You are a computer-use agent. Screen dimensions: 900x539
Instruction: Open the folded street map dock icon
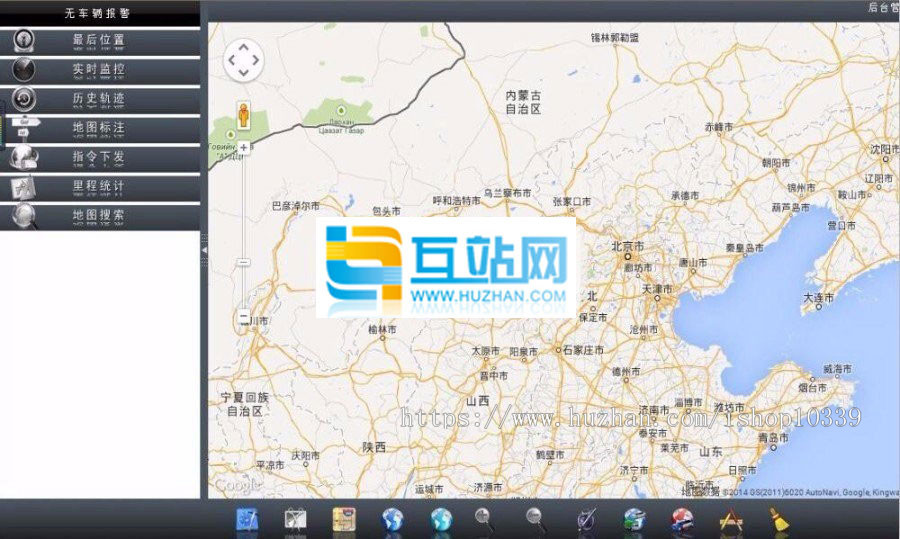pos(344,519)
